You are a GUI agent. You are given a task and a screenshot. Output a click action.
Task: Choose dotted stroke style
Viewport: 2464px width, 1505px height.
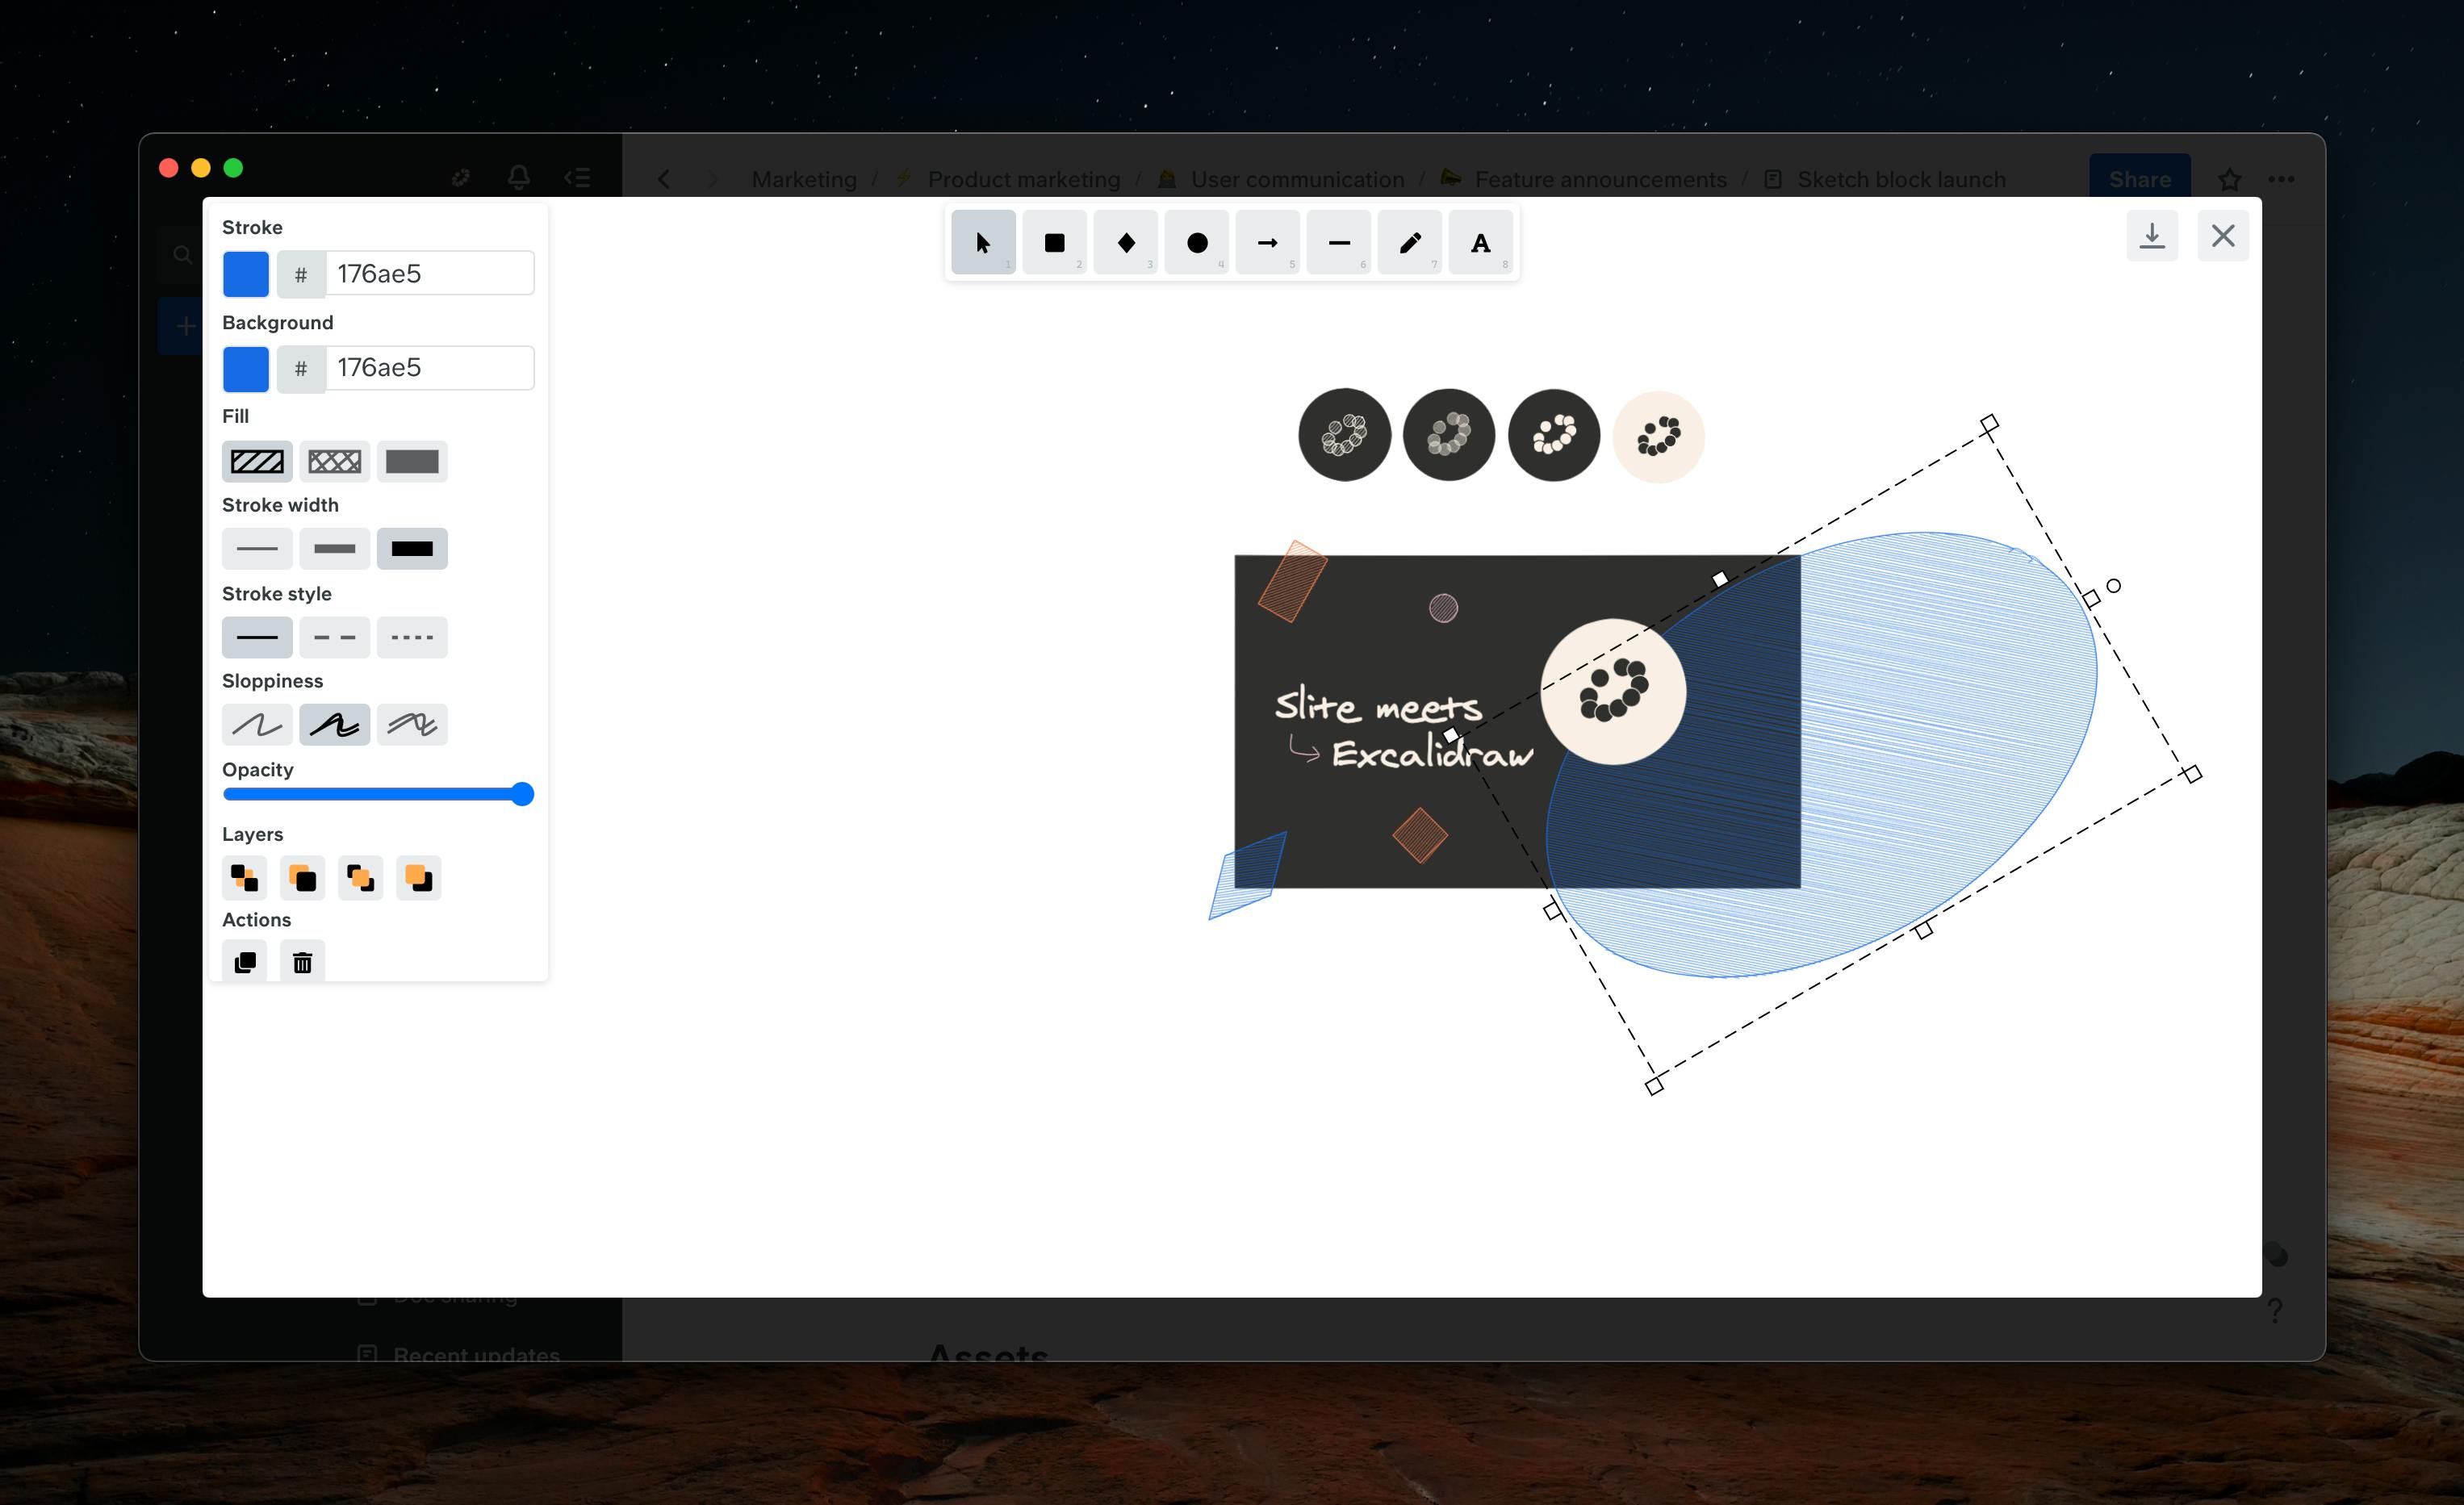coord(412,637)
